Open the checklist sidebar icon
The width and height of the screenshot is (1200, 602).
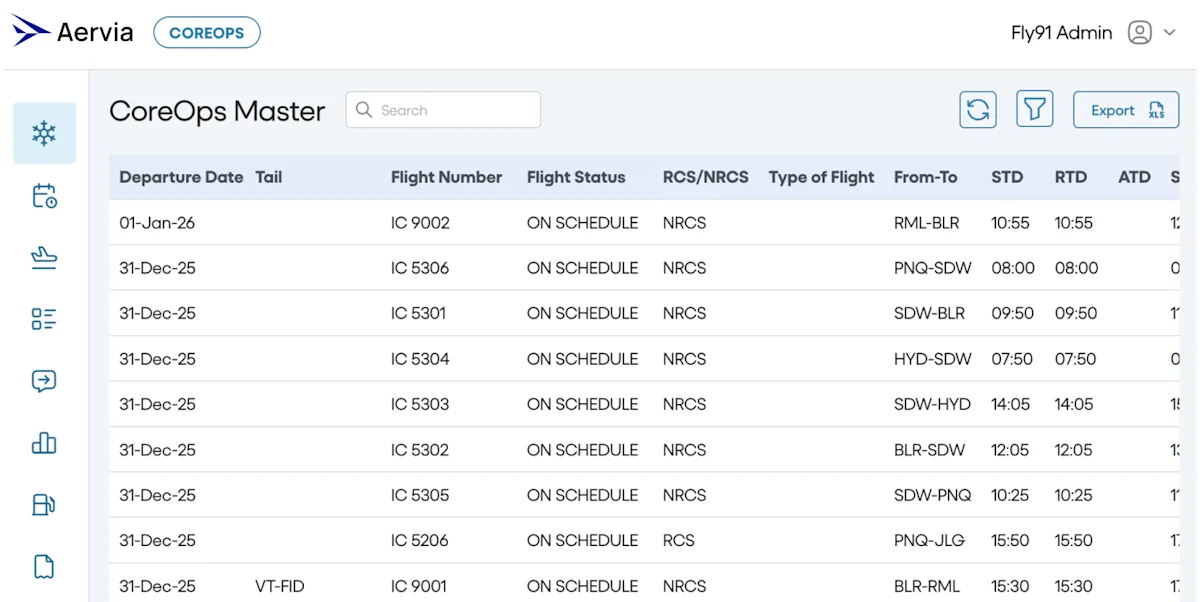coord(44,319)
